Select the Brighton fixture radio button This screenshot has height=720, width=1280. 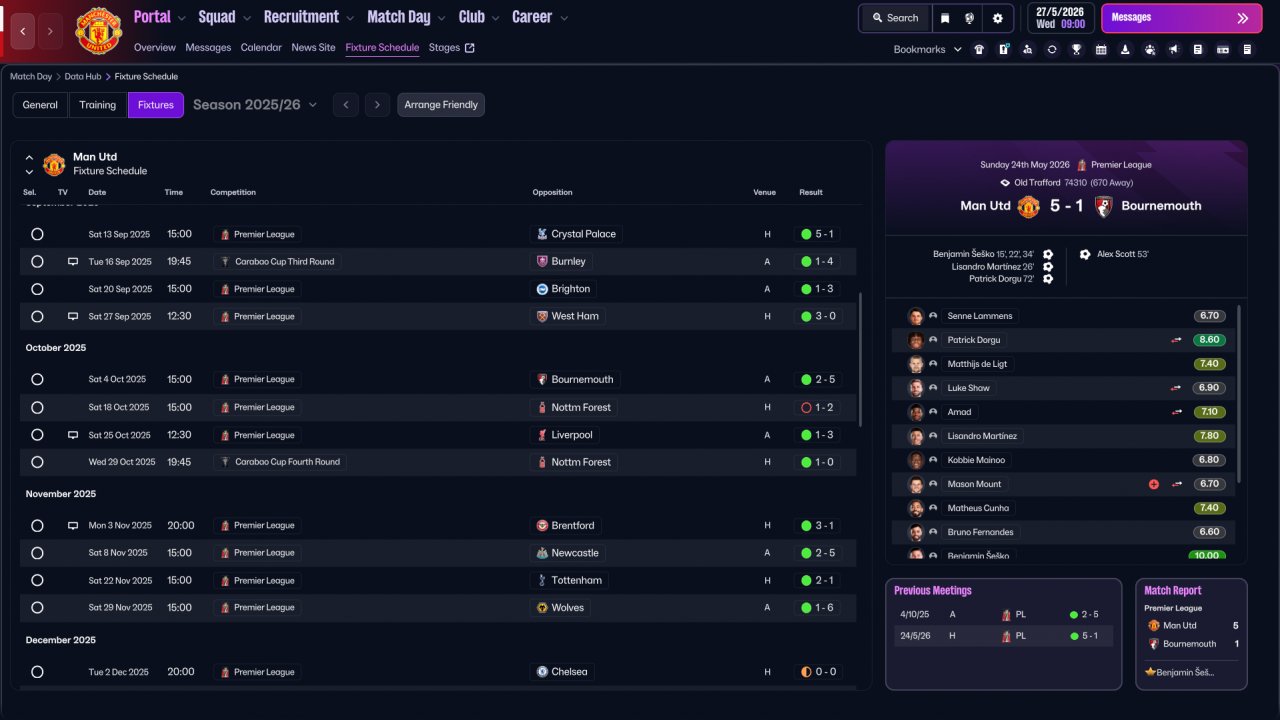point(37,289)
